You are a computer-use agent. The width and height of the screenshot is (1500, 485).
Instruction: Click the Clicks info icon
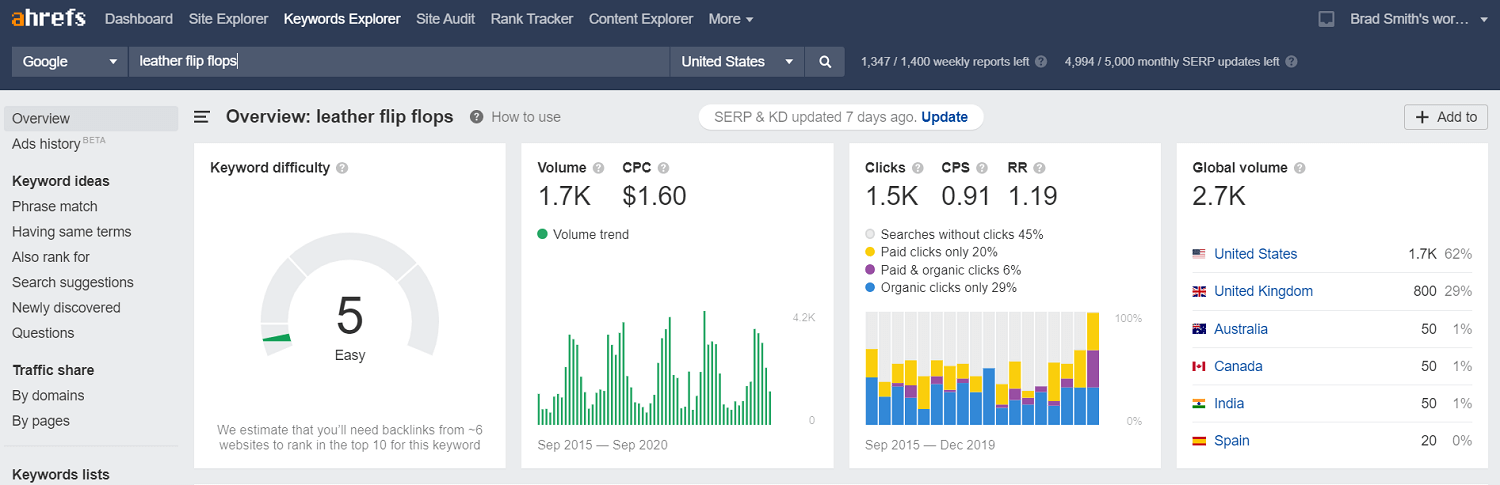click(918, 168)
